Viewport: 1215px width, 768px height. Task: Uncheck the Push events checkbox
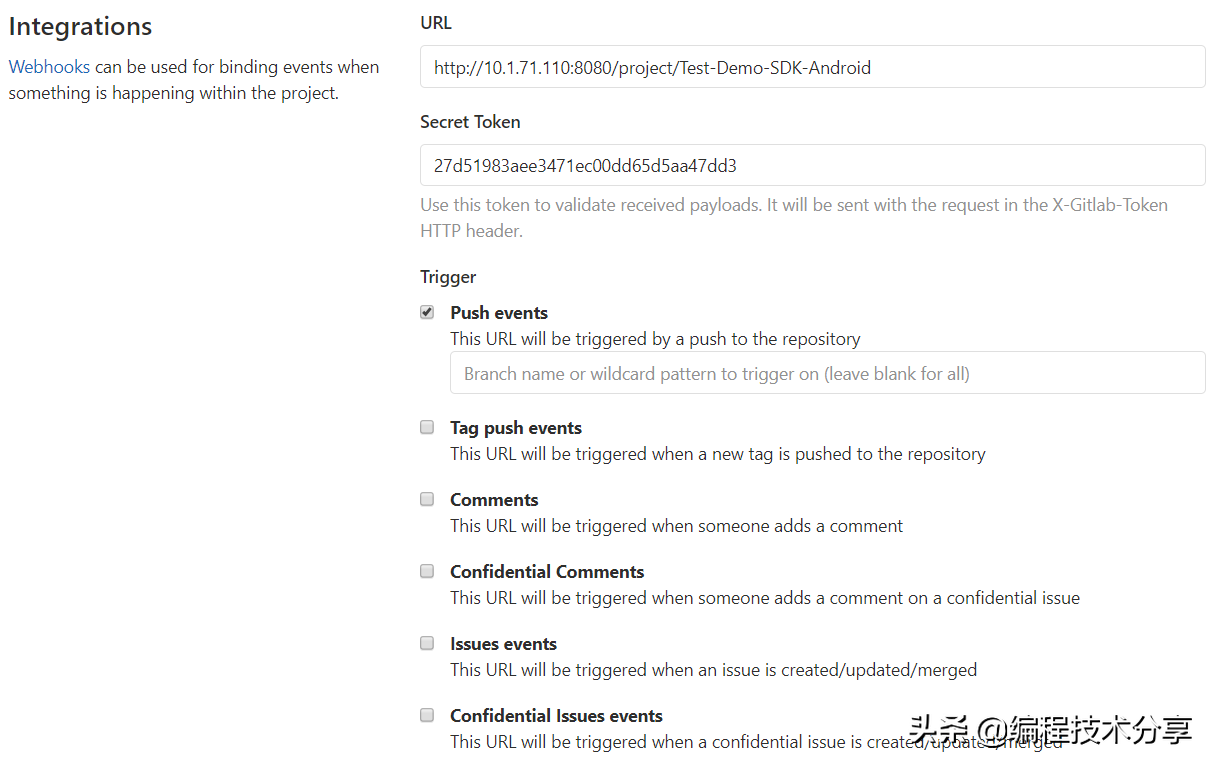[427, 312]
